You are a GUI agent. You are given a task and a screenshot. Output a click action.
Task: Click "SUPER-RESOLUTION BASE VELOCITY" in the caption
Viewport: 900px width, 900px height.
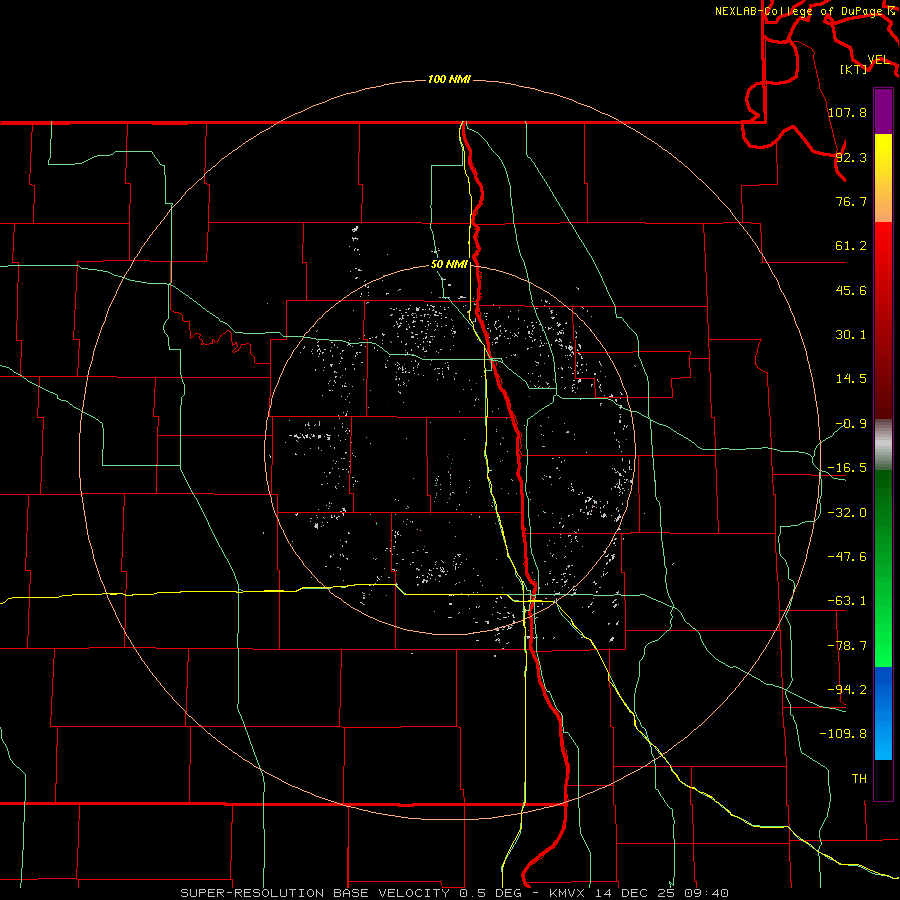click(x=315, y=893)
